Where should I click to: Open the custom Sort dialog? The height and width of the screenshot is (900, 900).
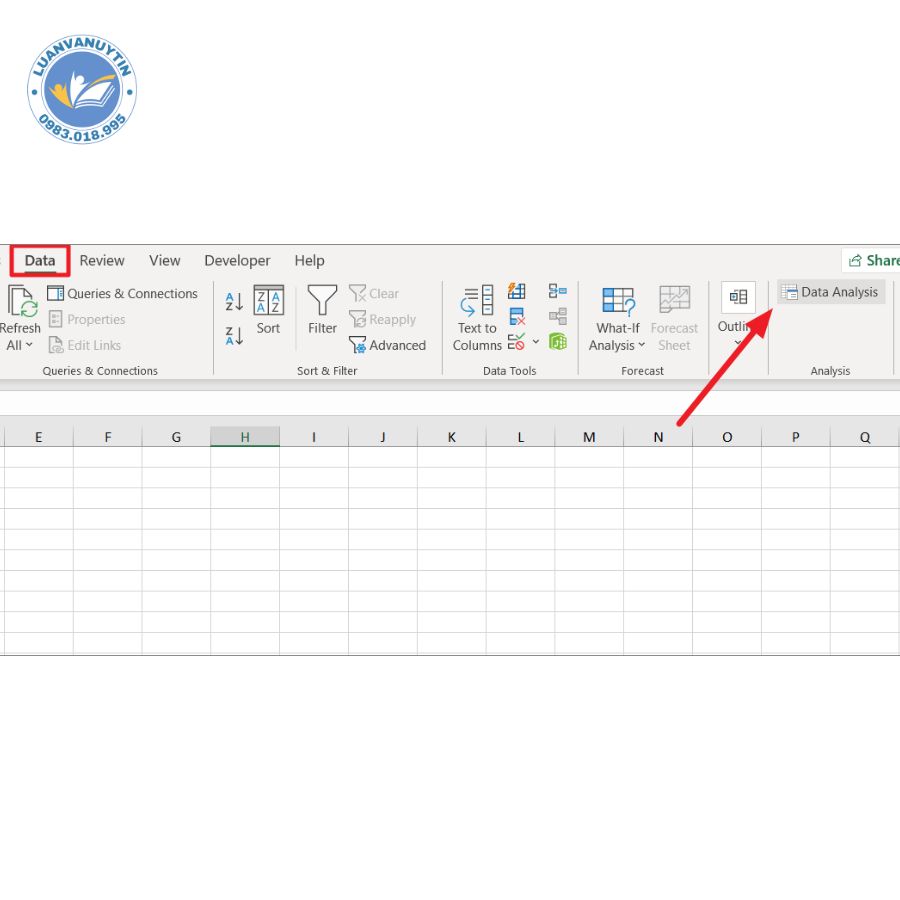(268, 310)
